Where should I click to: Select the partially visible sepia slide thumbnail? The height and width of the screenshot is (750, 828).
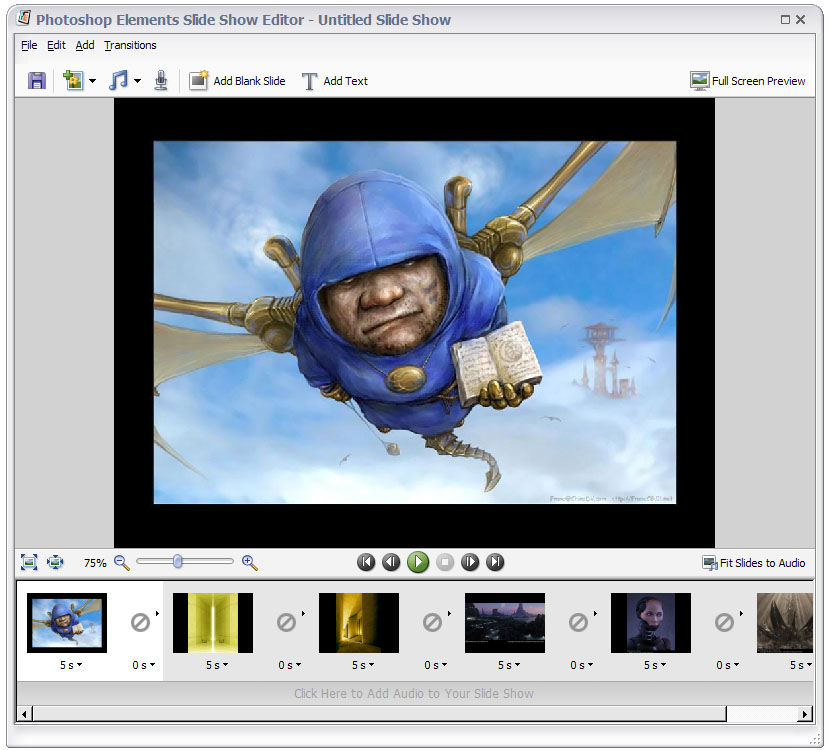point(785,623)
